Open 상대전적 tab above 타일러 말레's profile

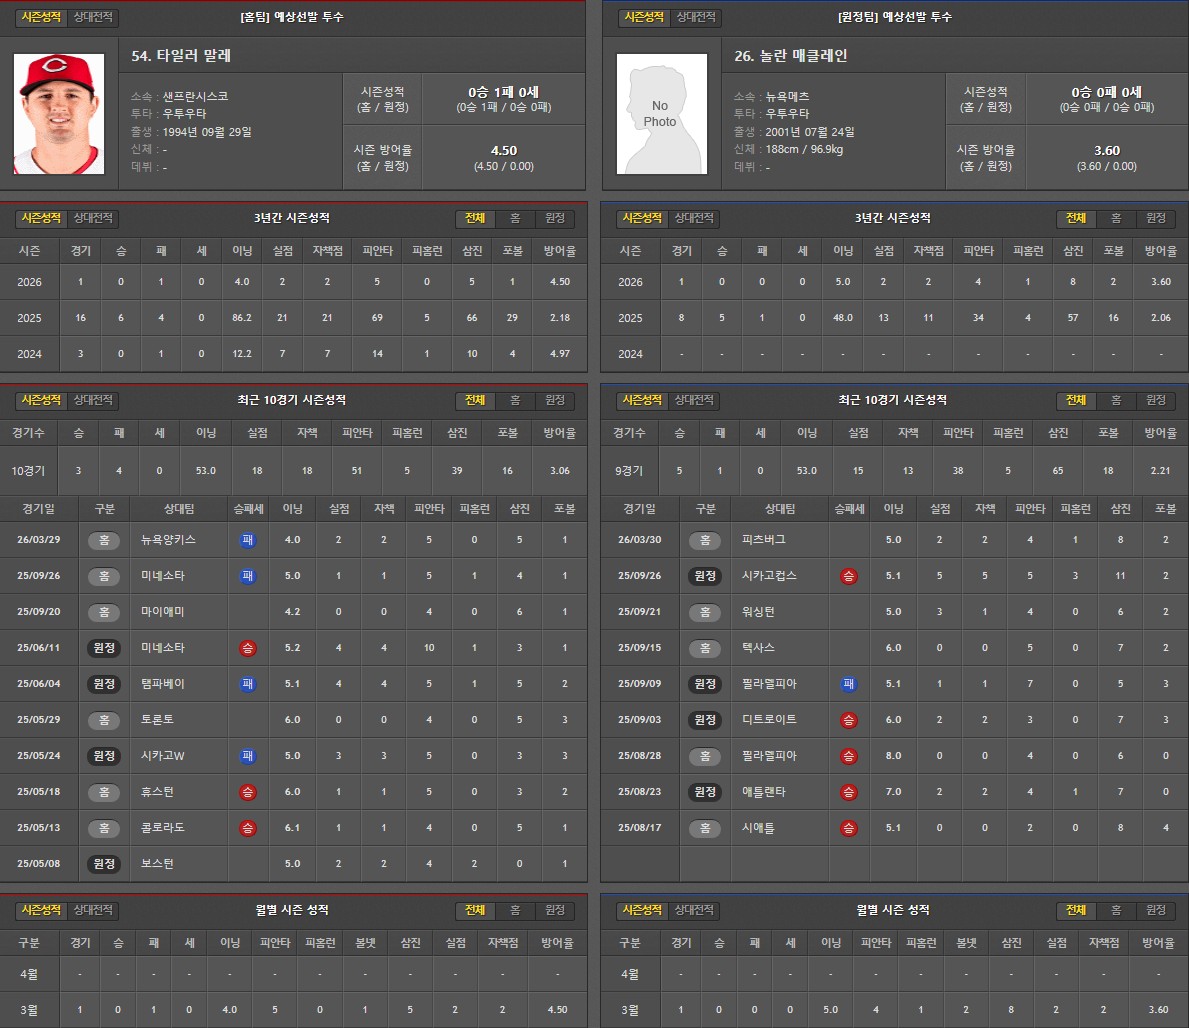(x=94, y=18)
